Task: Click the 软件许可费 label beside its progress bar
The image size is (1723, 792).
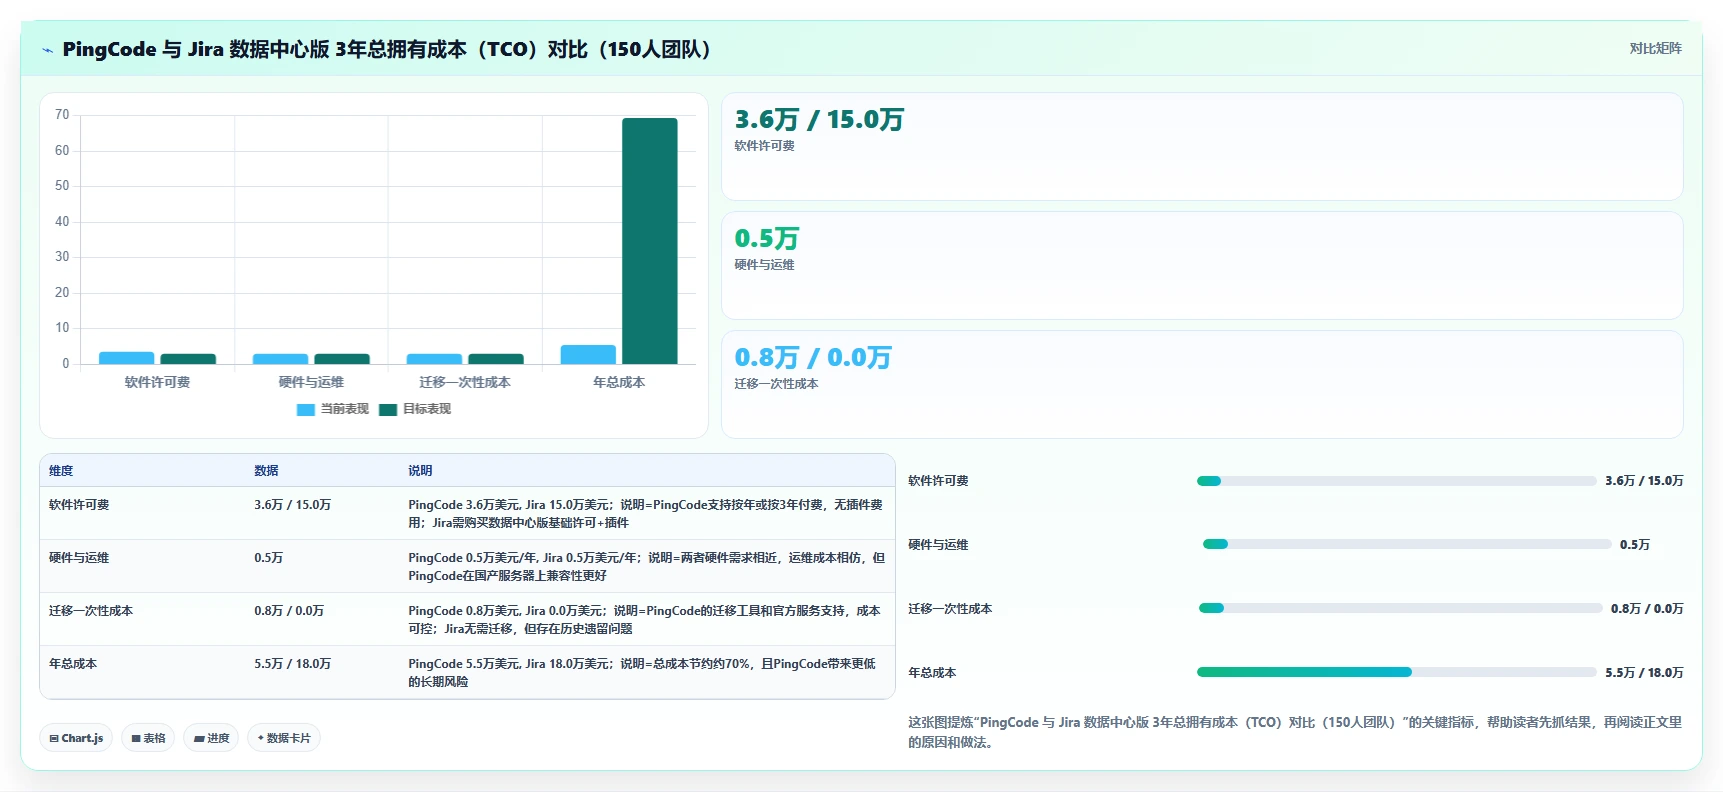Action: 938,481
